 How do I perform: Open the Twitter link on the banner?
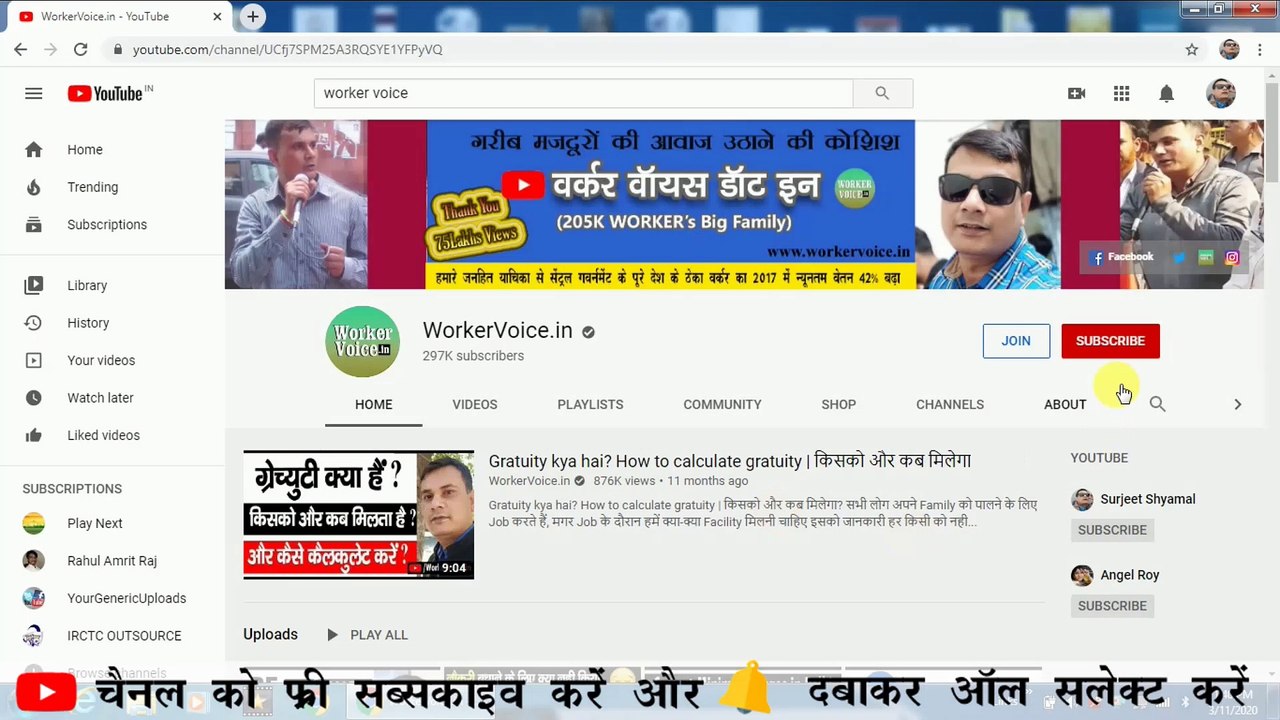pyautogui.click(x=1179, y=258)
